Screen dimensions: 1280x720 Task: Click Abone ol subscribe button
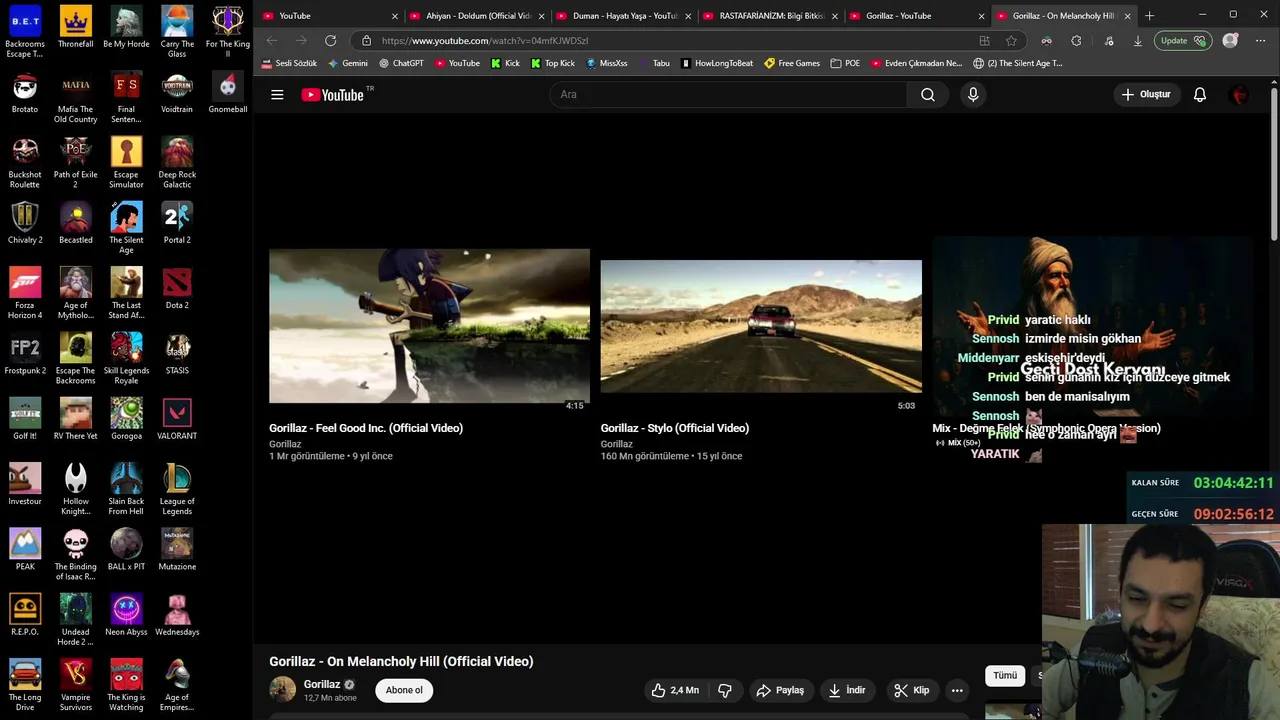[404, 690]
